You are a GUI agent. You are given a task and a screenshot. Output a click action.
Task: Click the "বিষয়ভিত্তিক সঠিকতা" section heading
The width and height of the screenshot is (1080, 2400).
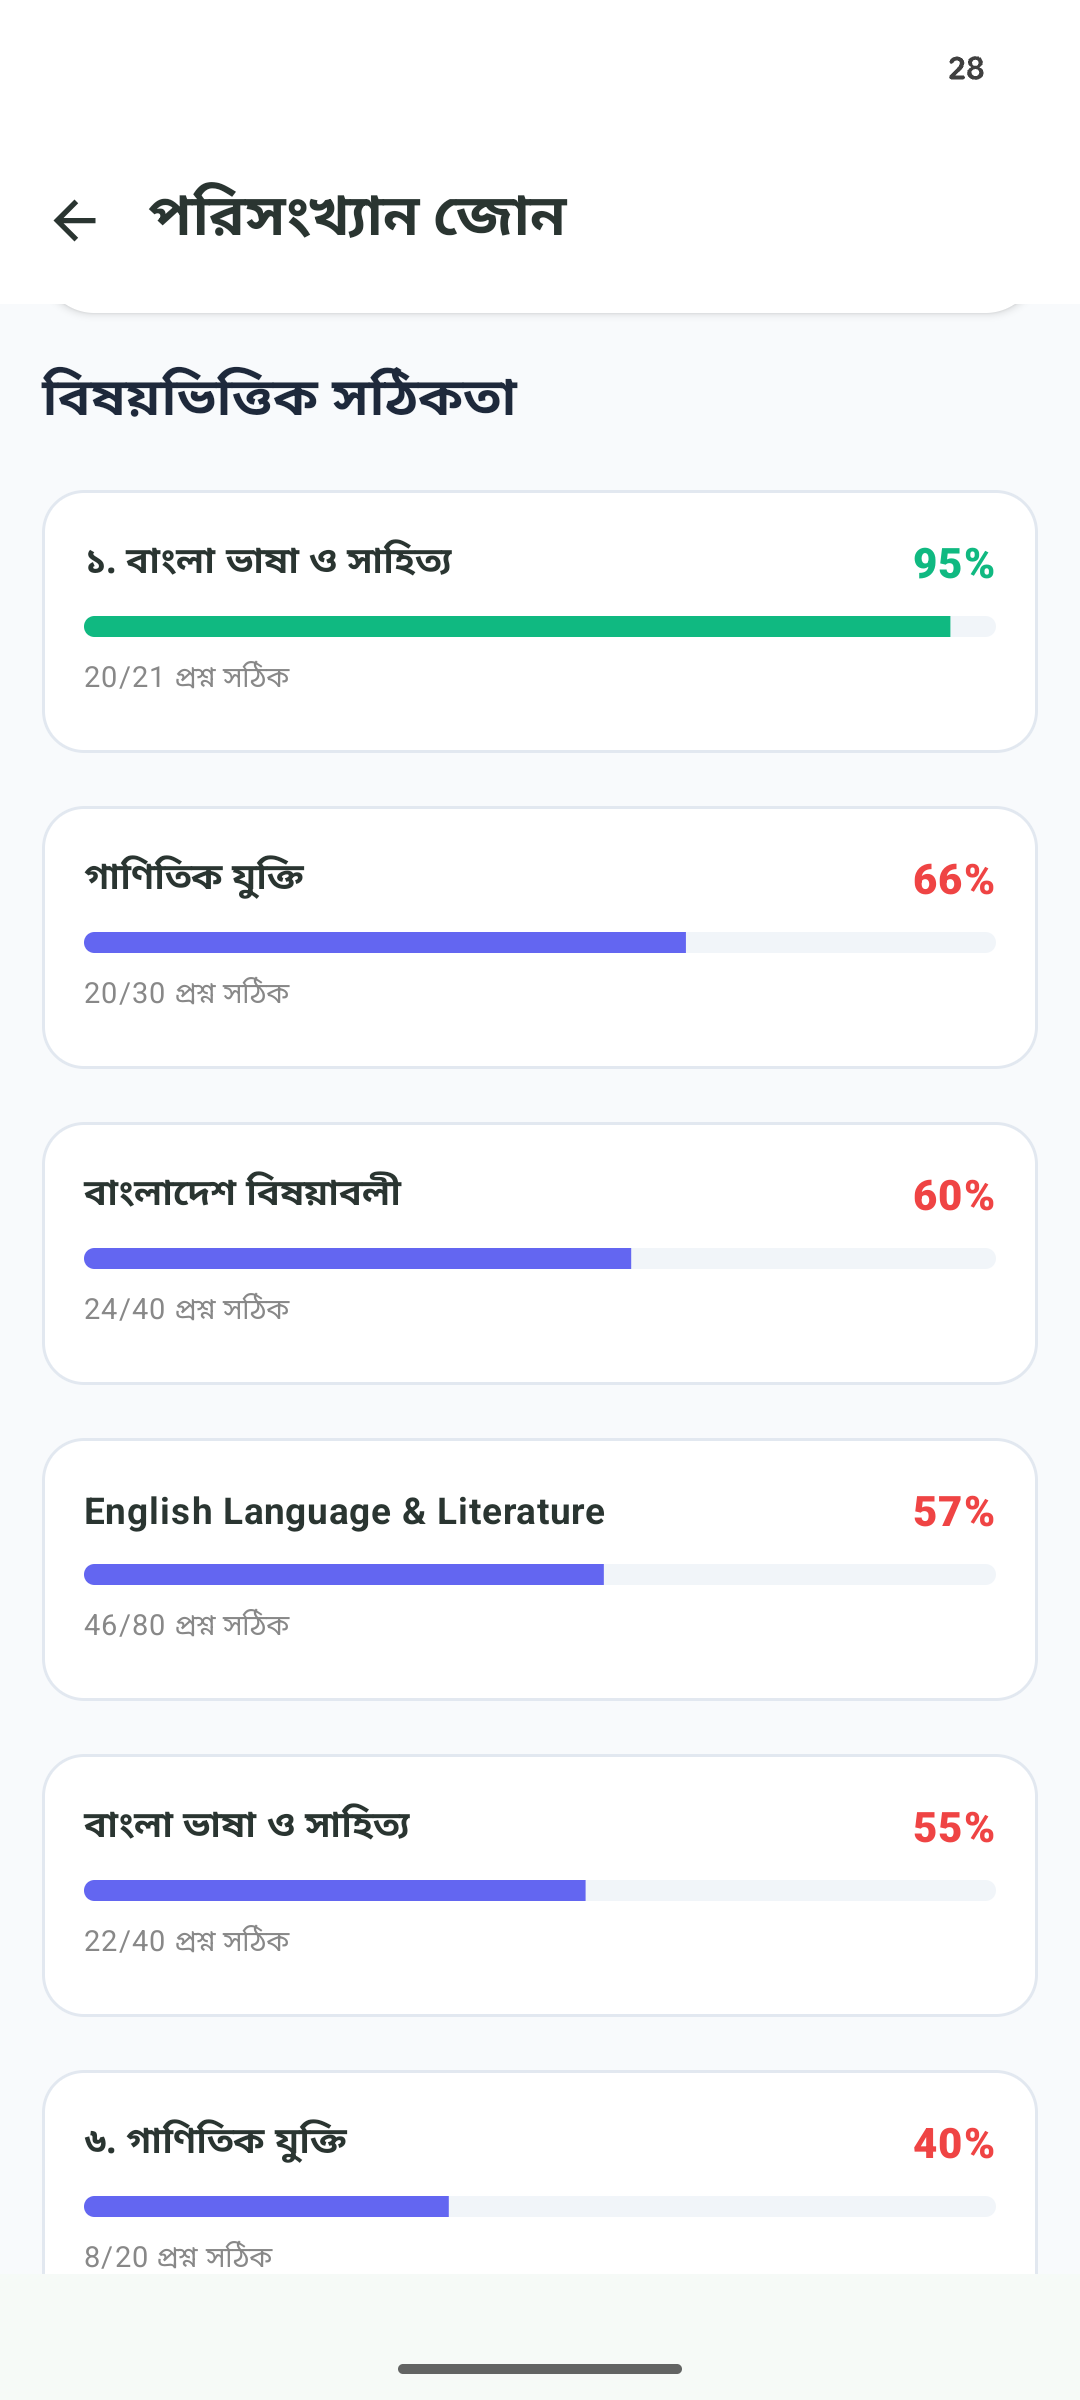point(279,397)
